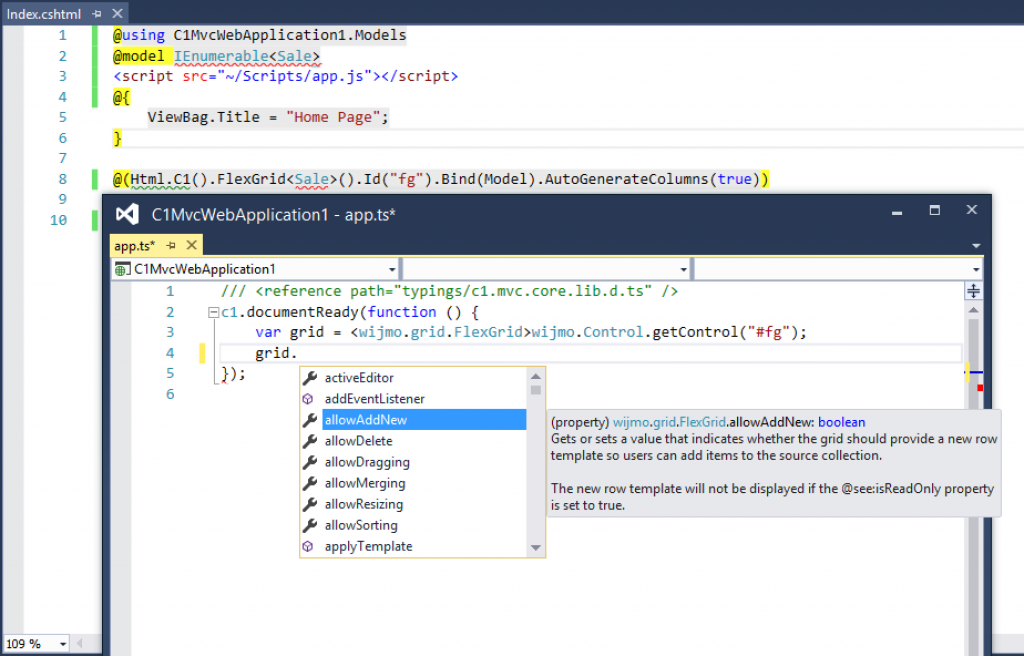Click reference path comment on app.ts line 1
The width and height of the screenshot is (1024, 656).
pos(449,291)
